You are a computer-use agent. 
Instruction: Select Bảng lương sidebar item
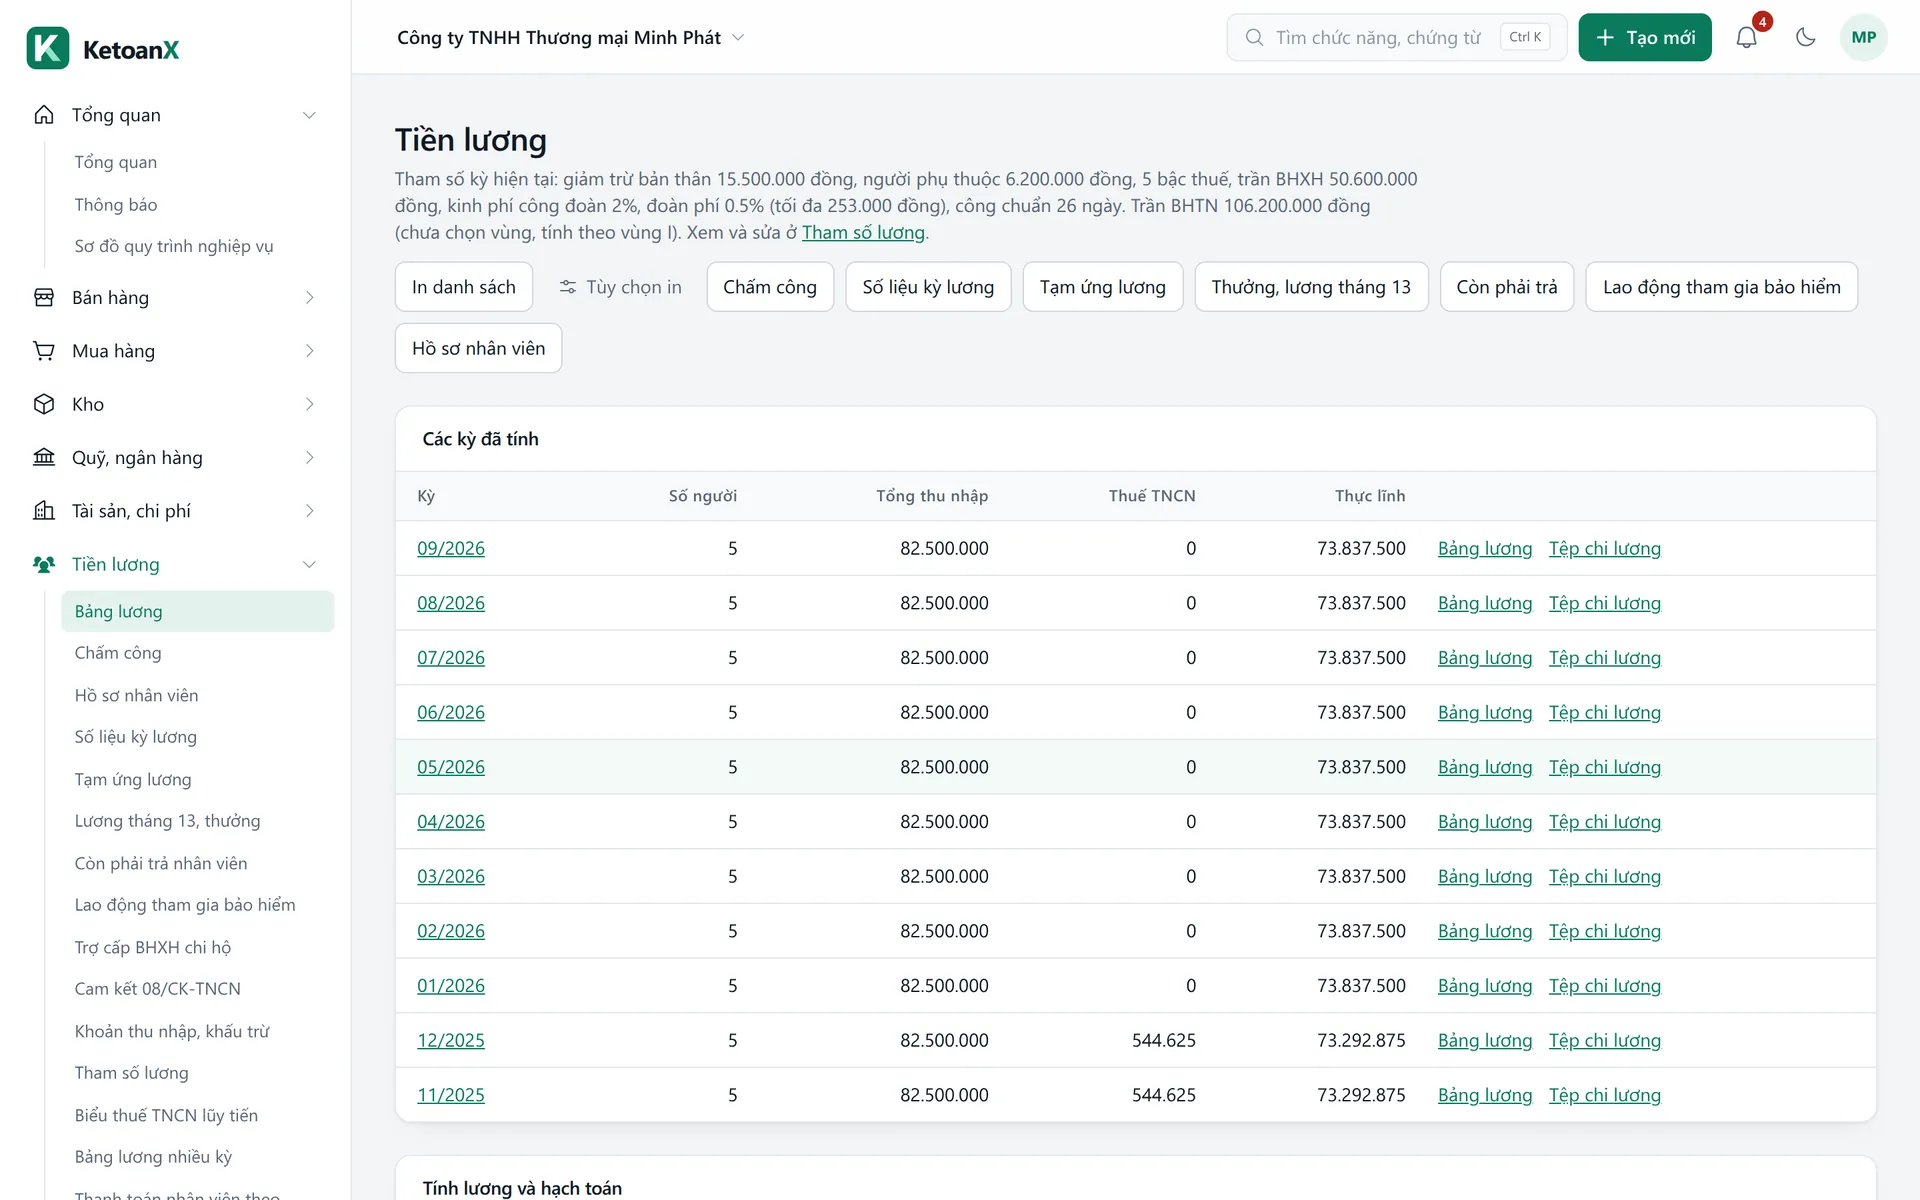(197, 611)
